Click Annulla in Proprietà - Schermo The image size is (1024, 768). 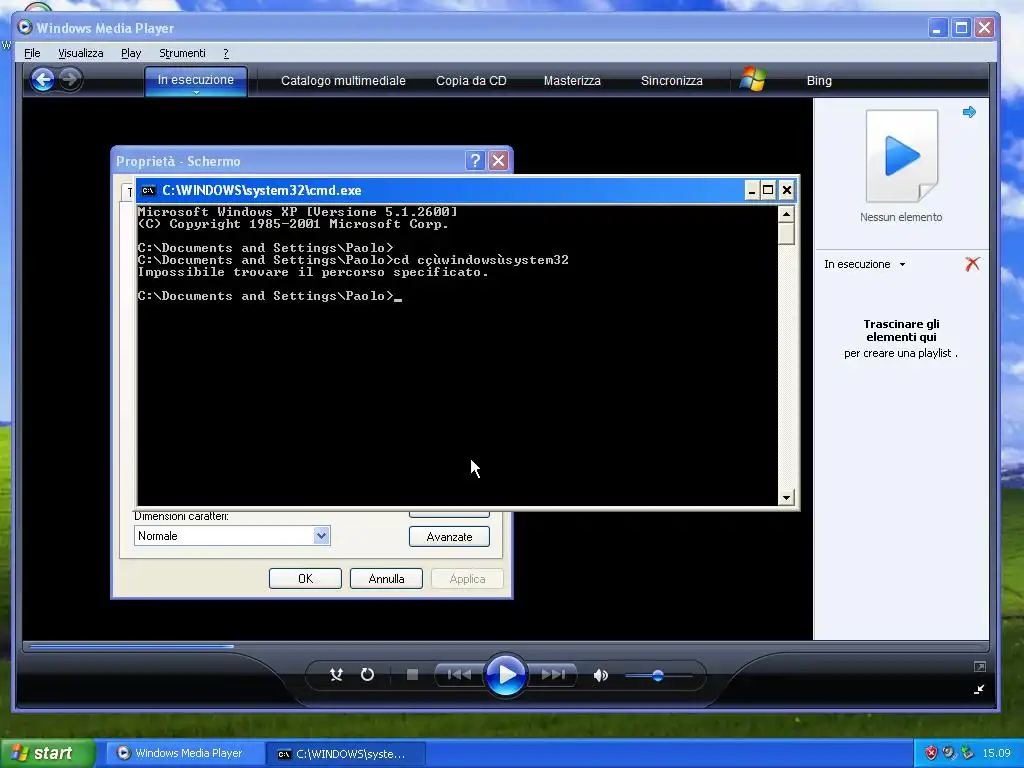pyautogui.click(x=386, y=579)
